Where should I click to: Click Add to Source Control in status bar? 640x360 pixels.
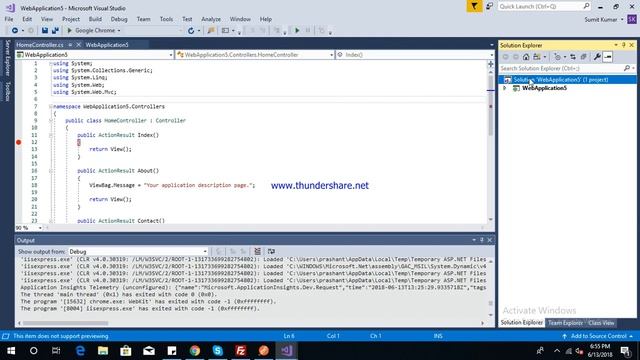tap(598, 336)
